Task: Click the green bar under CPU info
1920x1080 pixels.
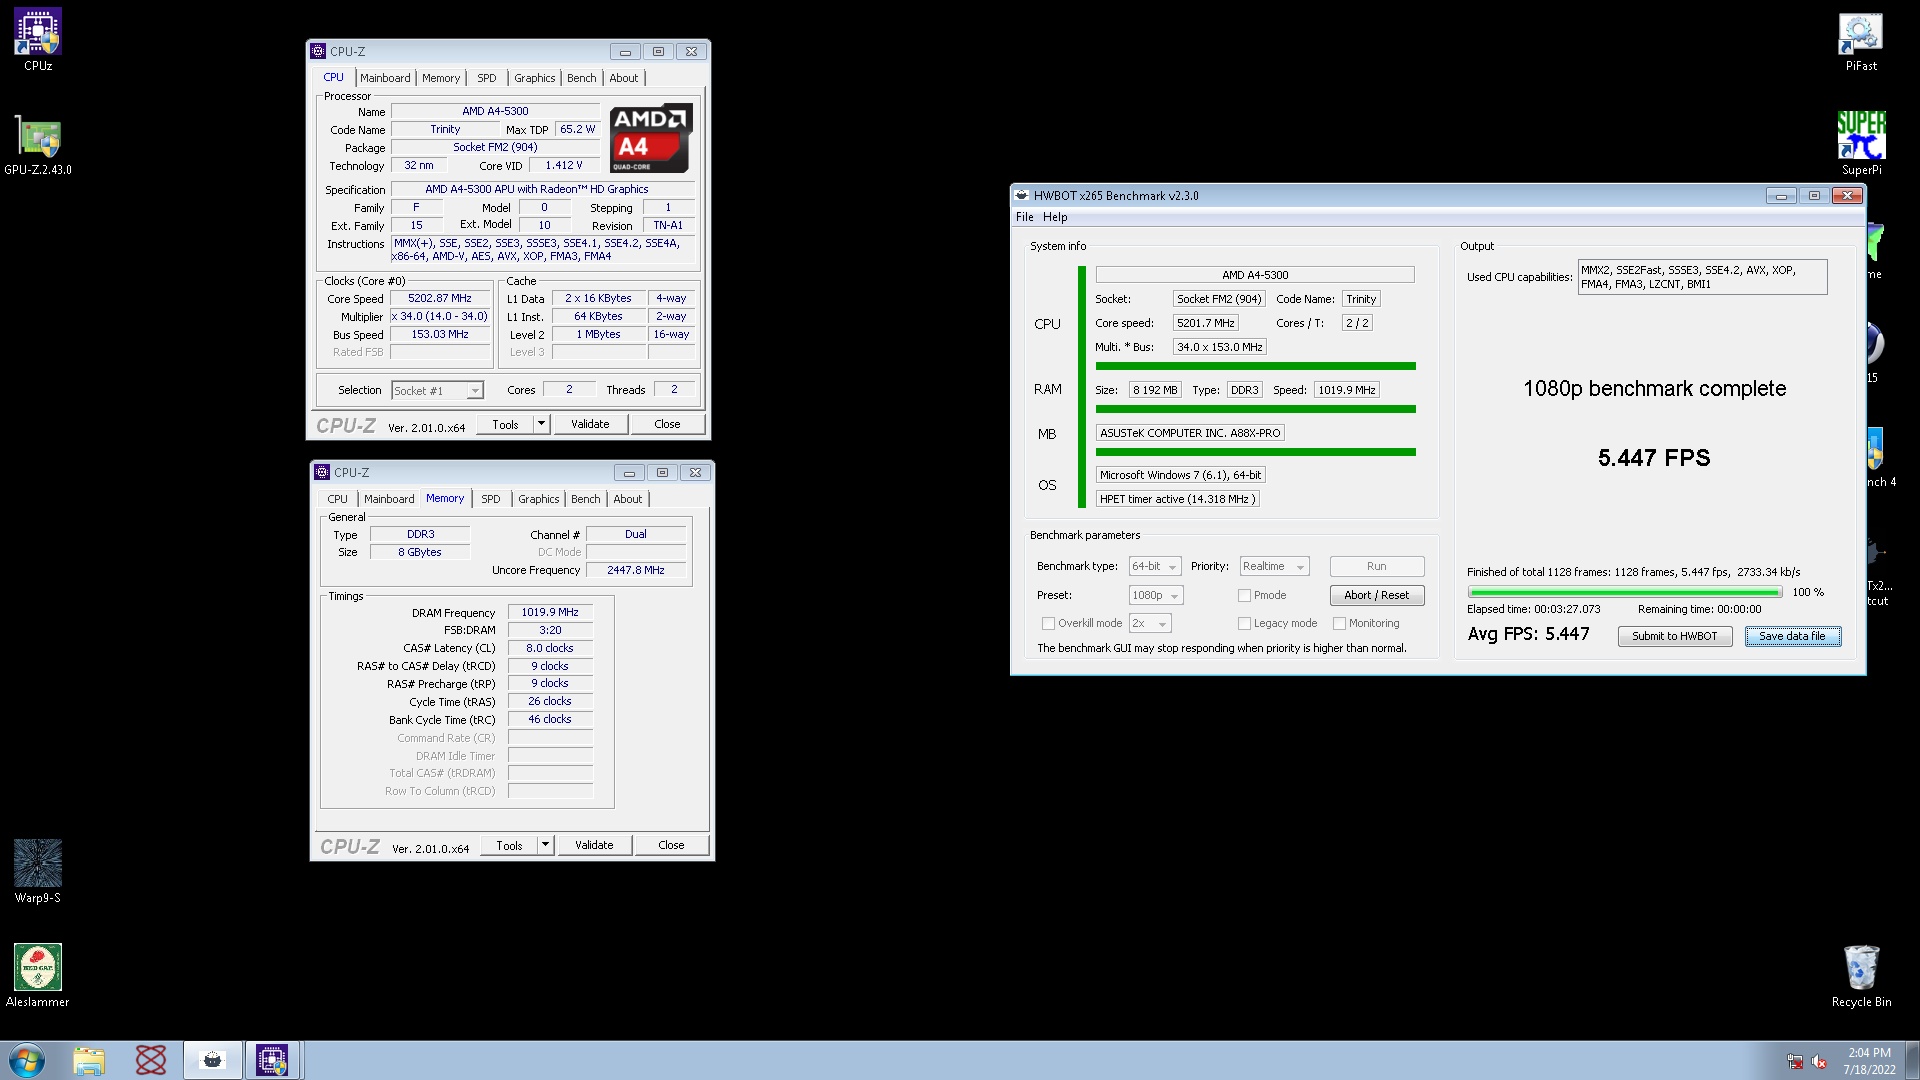Action: coord(1255,366)
